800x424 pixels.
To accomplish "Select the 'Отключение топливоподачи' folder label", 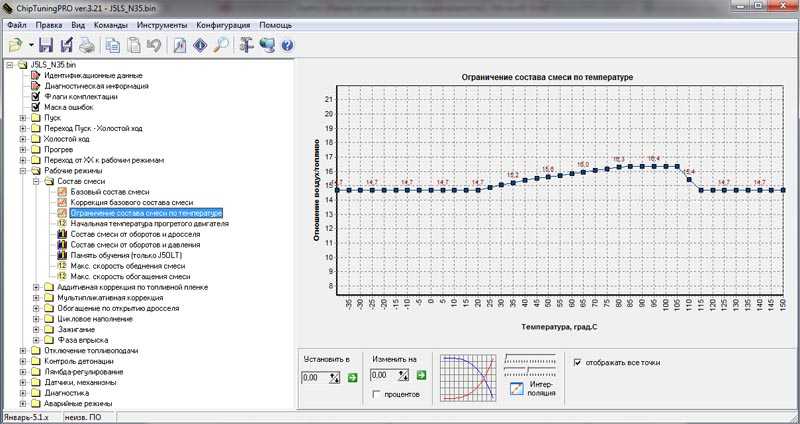I will click(91, 351).
